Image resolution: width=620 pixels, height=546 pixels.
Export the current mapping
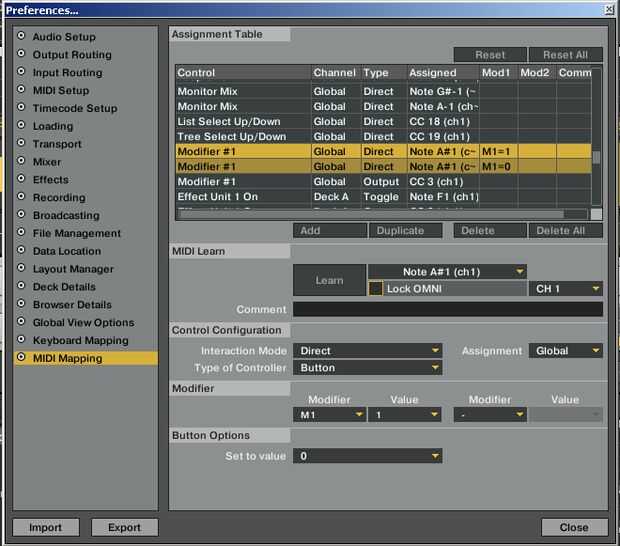click(125, 527)
